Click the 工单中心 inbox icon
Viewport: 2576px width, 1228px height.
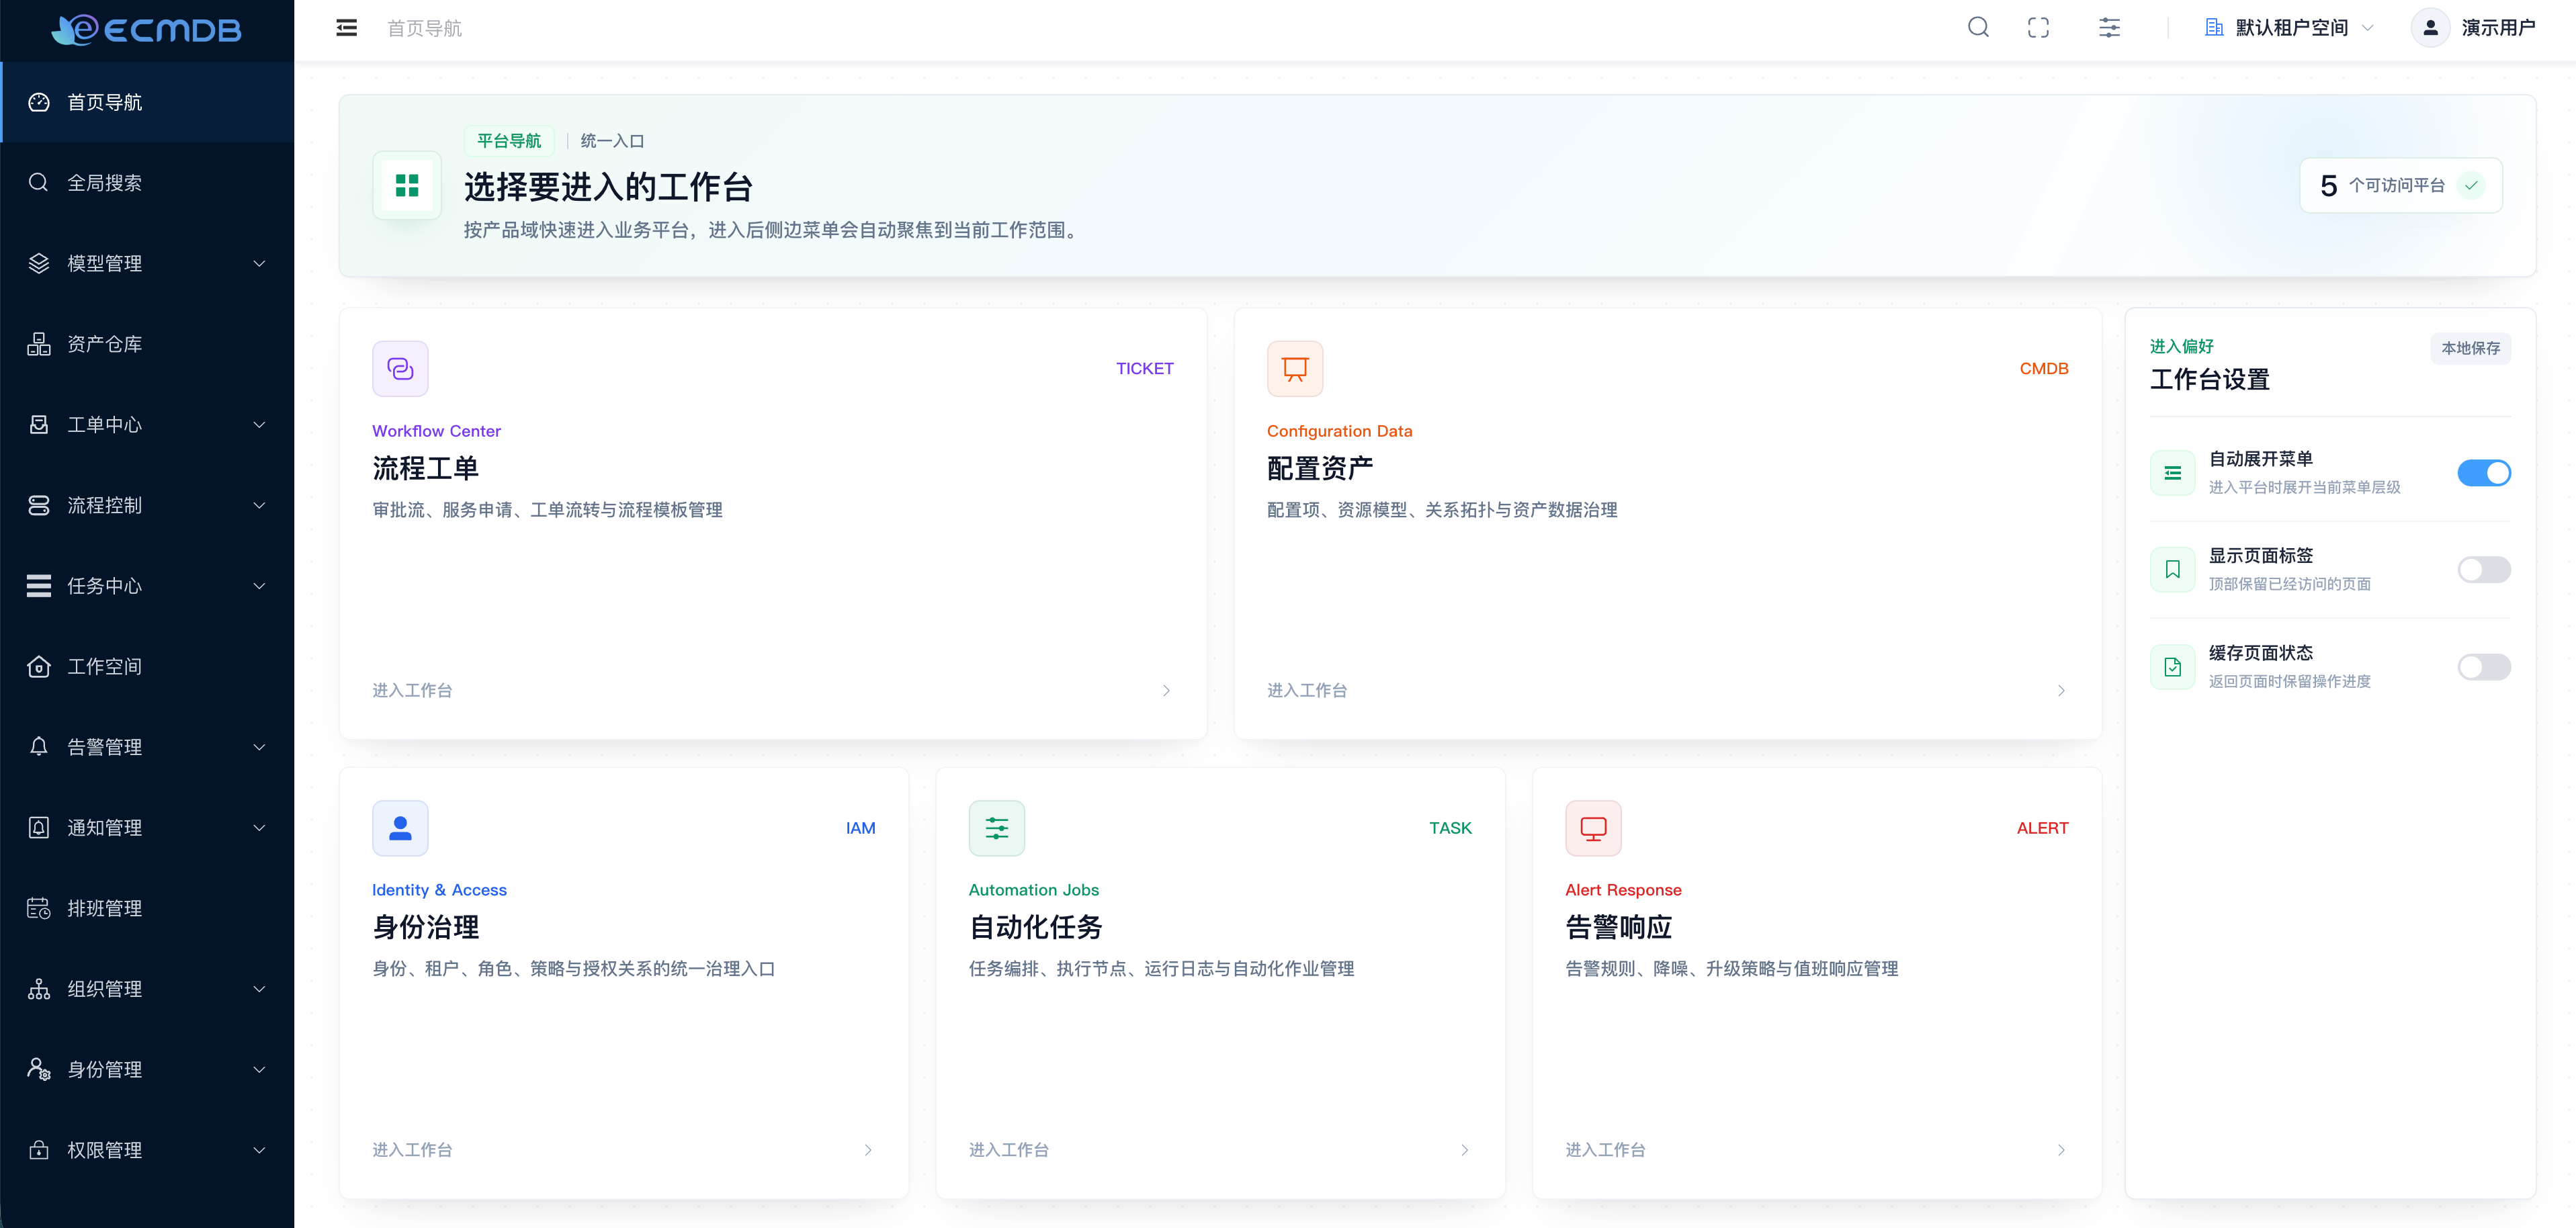point(39,425)
